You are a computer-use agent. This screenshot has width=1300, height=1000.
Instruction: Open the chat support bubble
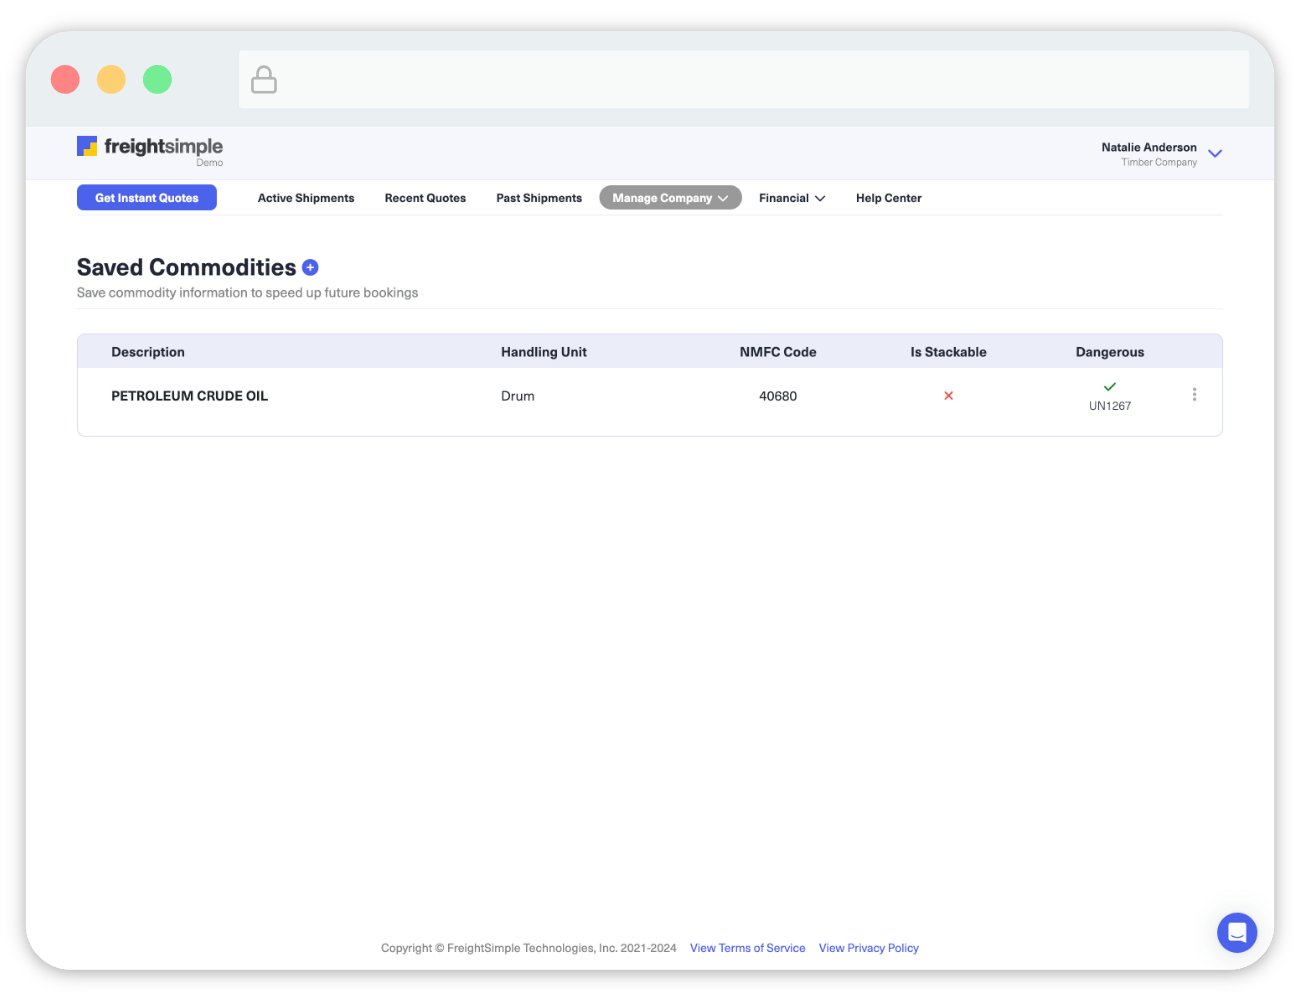tap(1236, 933)
